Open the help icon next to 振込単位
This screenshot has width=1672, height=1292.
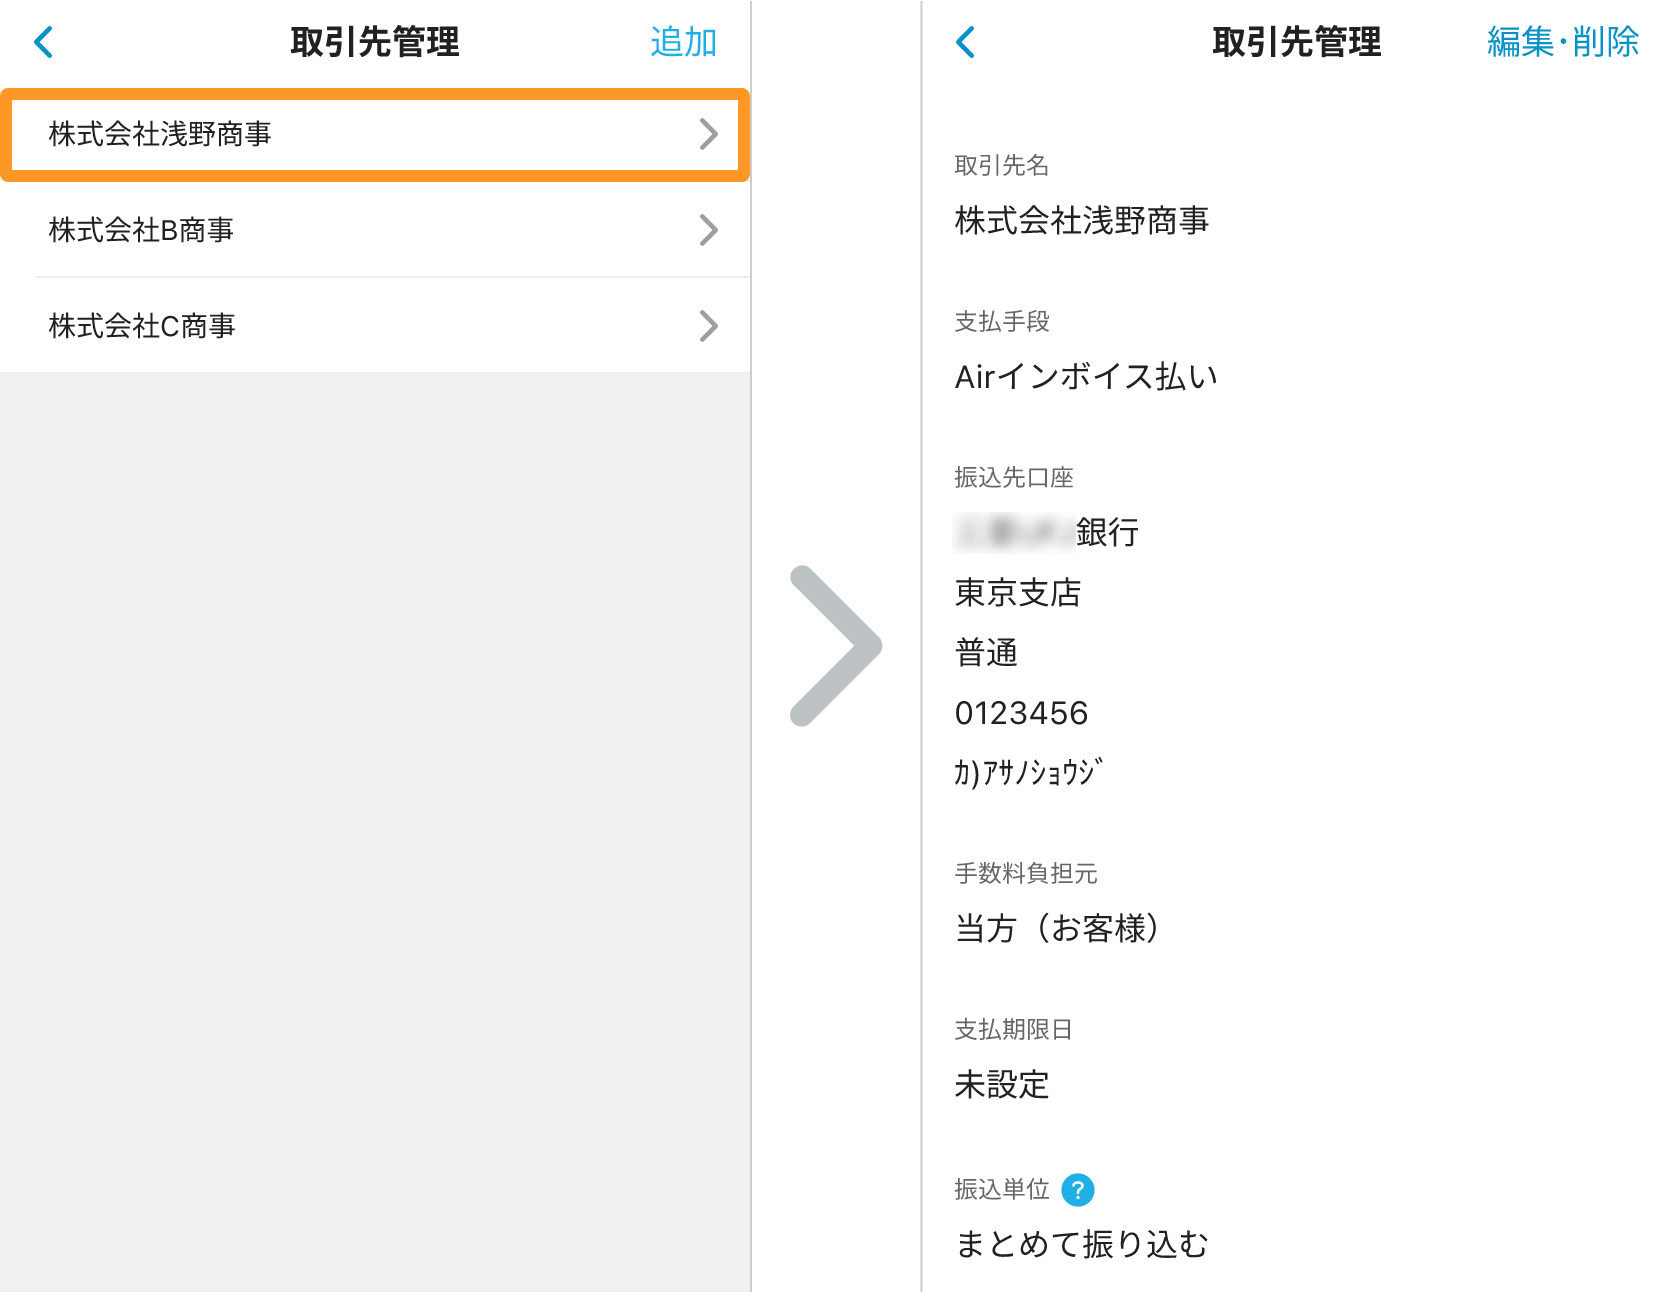(x=1078, y=1190)
